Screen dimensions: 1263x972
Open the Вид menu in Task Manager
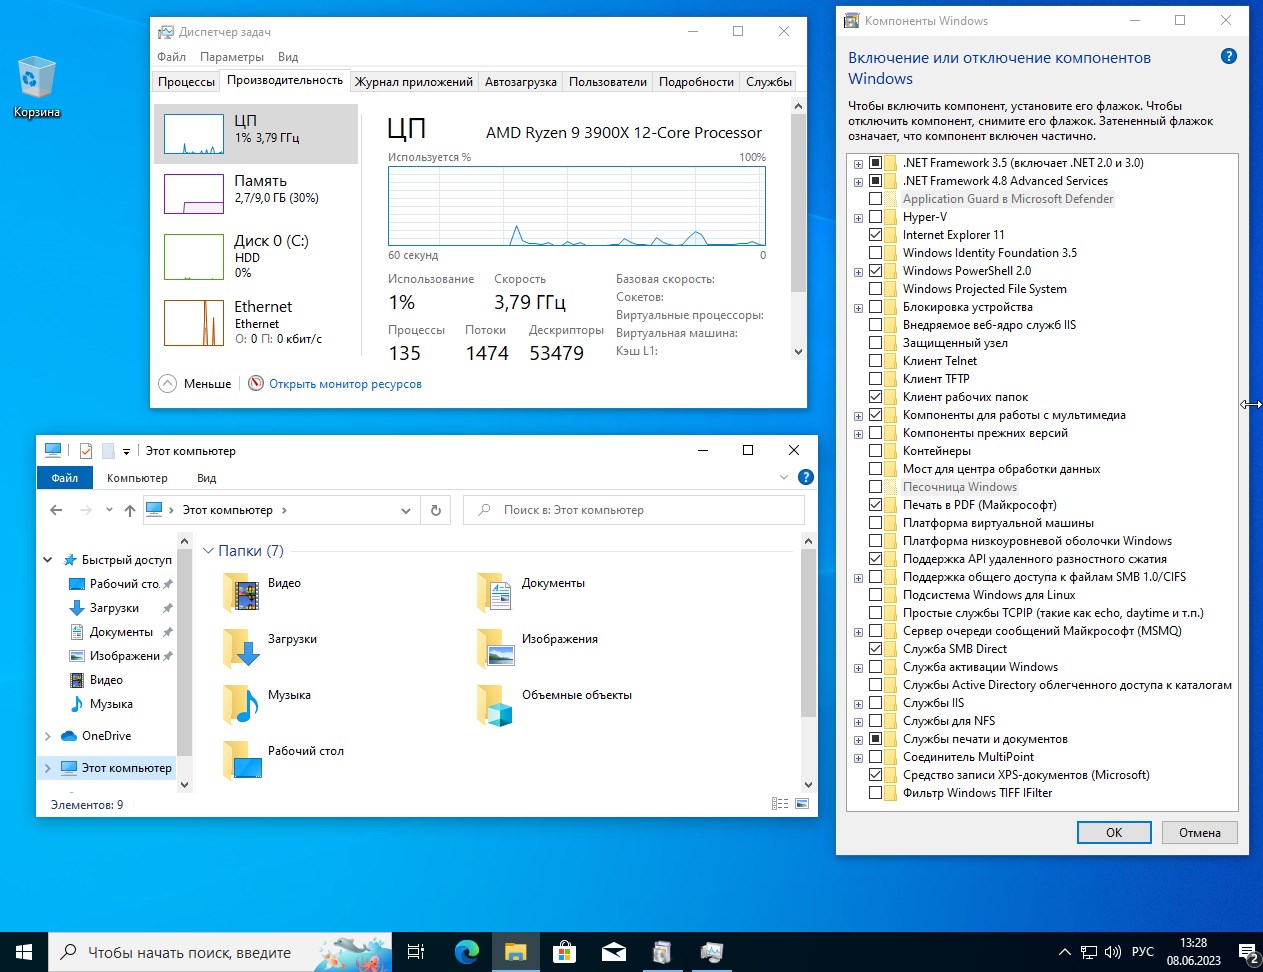click(287, 56)
